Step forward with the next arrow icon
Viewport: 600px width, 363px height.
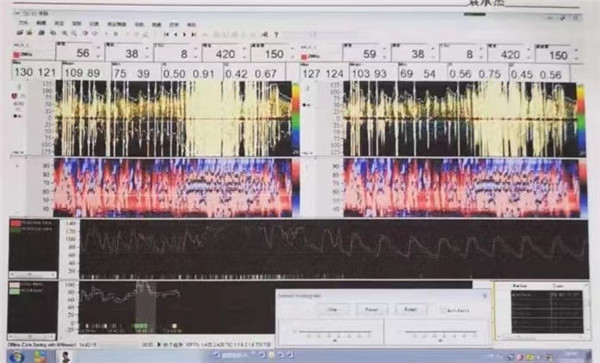[x=184, y=34]
